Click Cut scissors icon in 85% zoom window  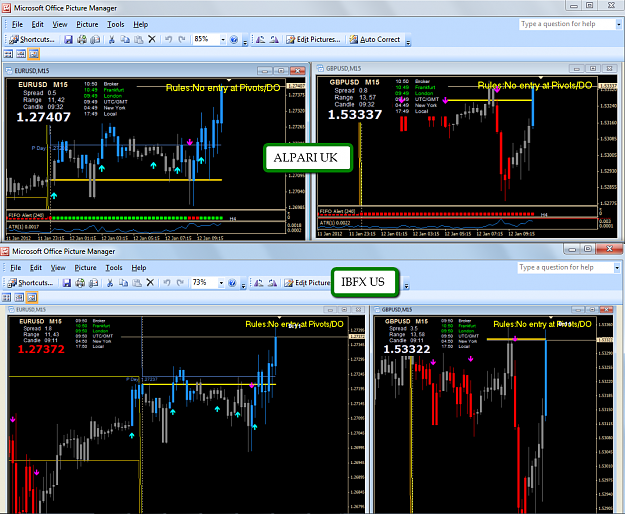point(112,39)
